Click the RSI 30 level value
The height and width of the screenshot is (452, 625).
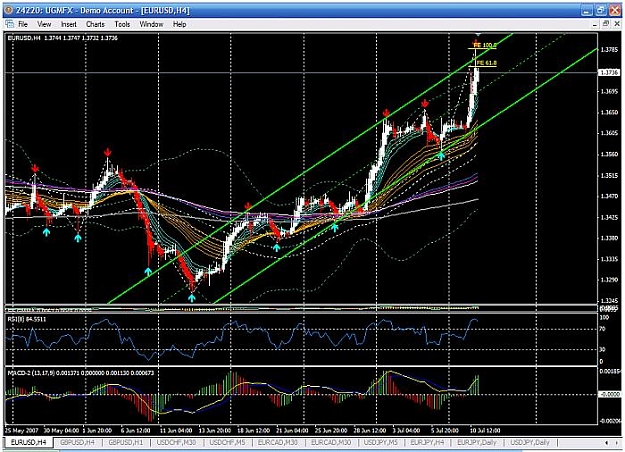602,350
